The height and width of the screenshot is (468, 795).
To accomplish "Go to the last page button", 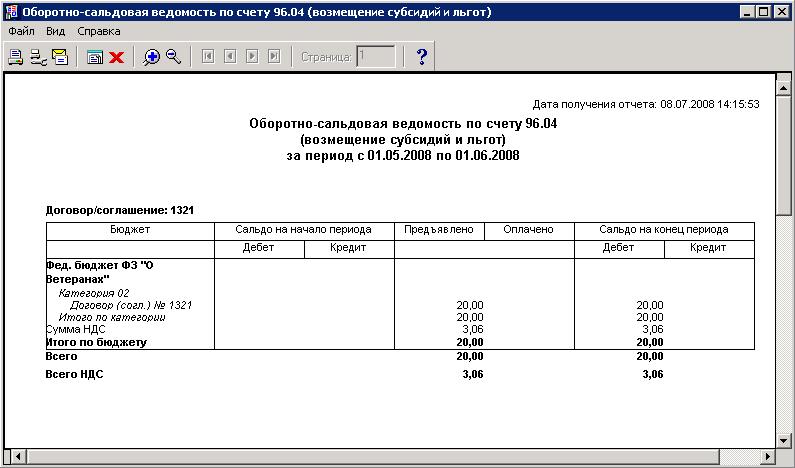I will (x=274, y=57).
